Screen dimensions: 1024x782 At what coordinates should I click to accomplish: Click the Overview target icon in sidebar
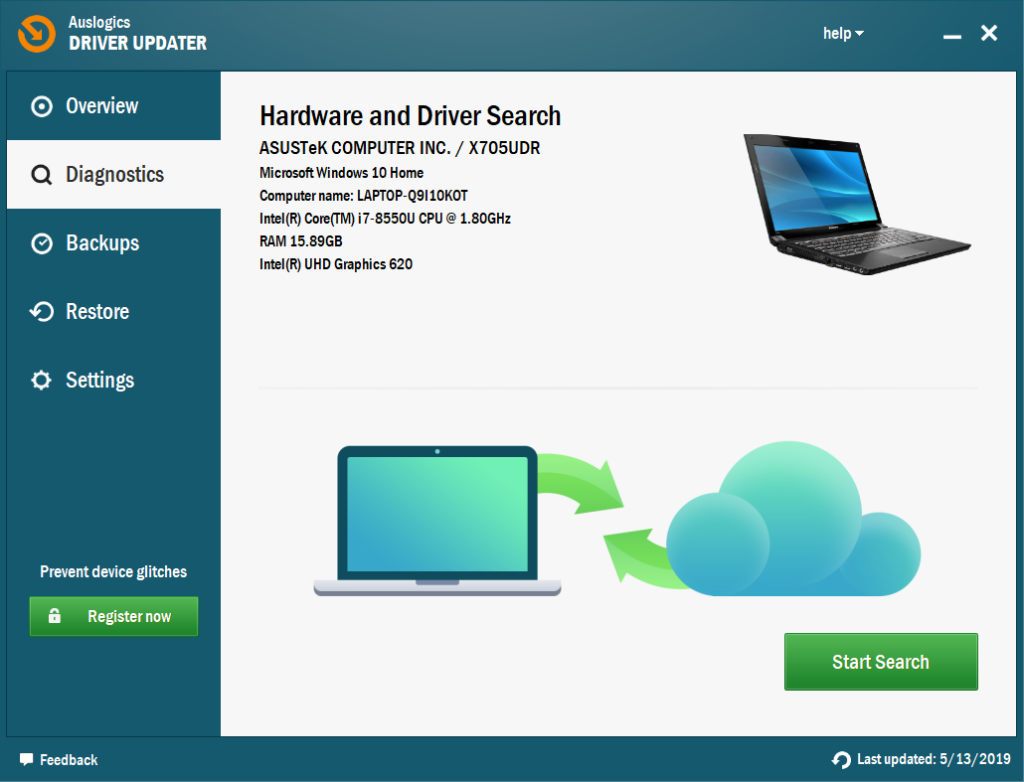(x=41, y=106)
